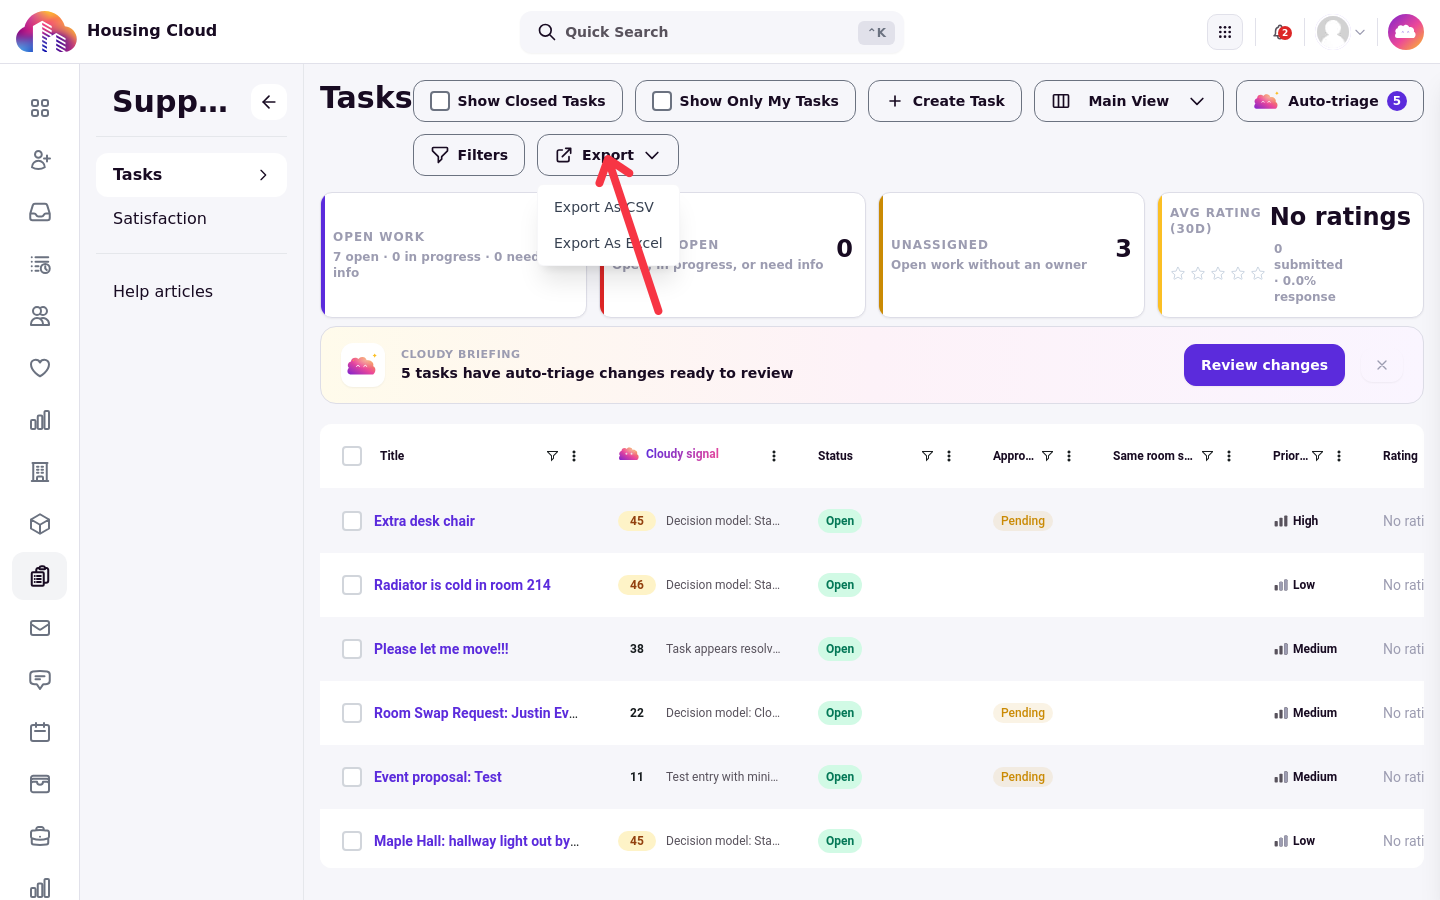Select the Extra desk chair row checkbox
Screen dimensions: 1440x900
coord(352,521)
